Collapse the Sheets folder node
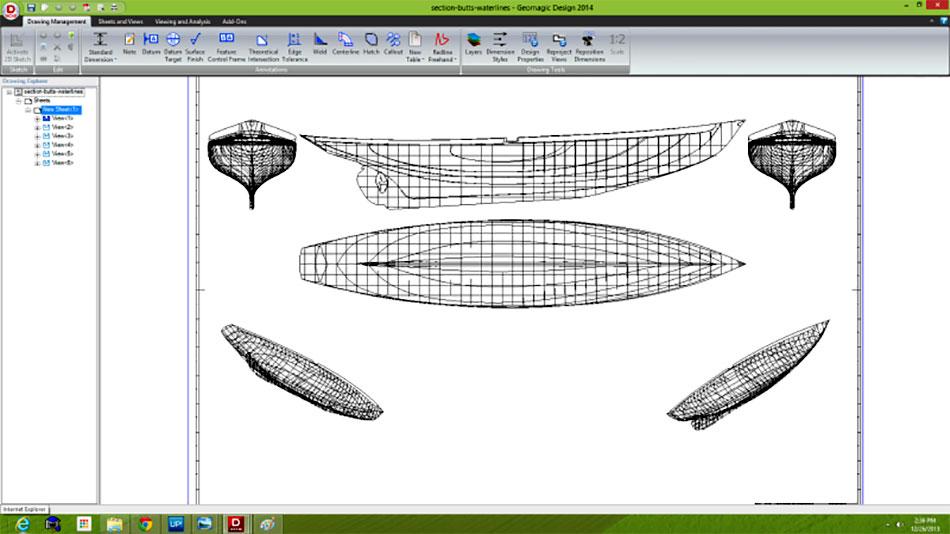The height and width of the screenshot is (534, 950). click(18, 101)
